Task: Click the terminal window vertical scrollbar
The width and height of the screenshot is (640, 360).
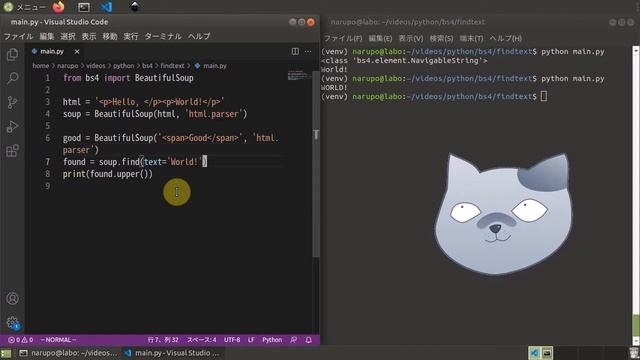Action: 636,196
